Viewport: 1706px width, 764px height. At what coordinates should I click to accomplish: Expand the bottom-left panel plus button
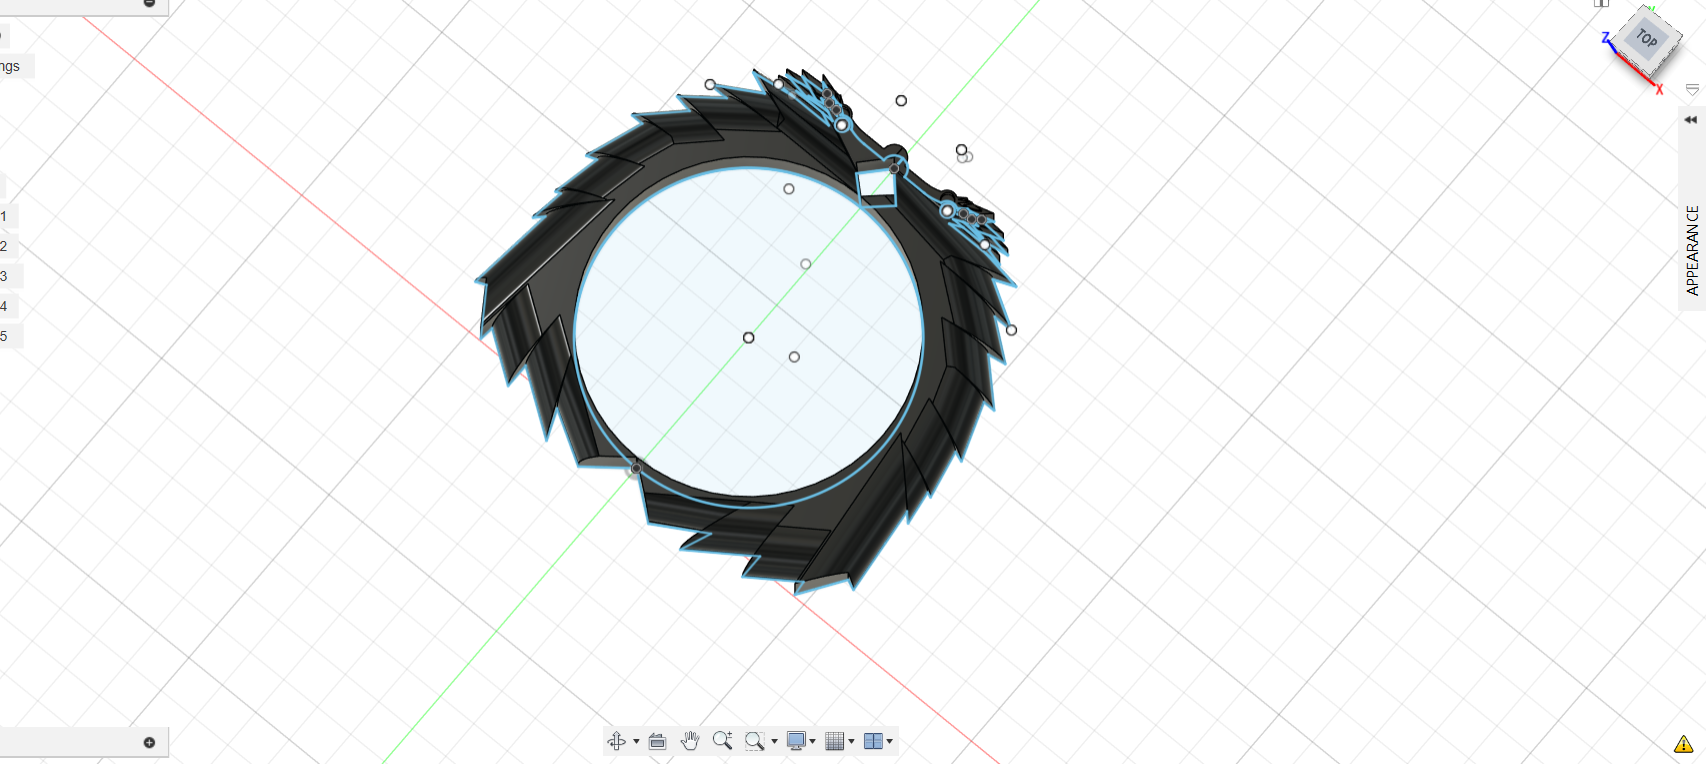tap(149, 742)
